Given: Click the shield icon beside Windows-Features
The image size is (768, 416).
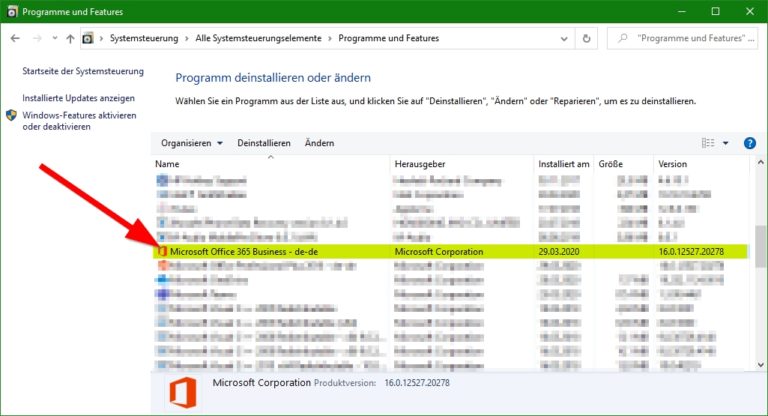Looking at the screenshot, I should click(x=11, y=116).
